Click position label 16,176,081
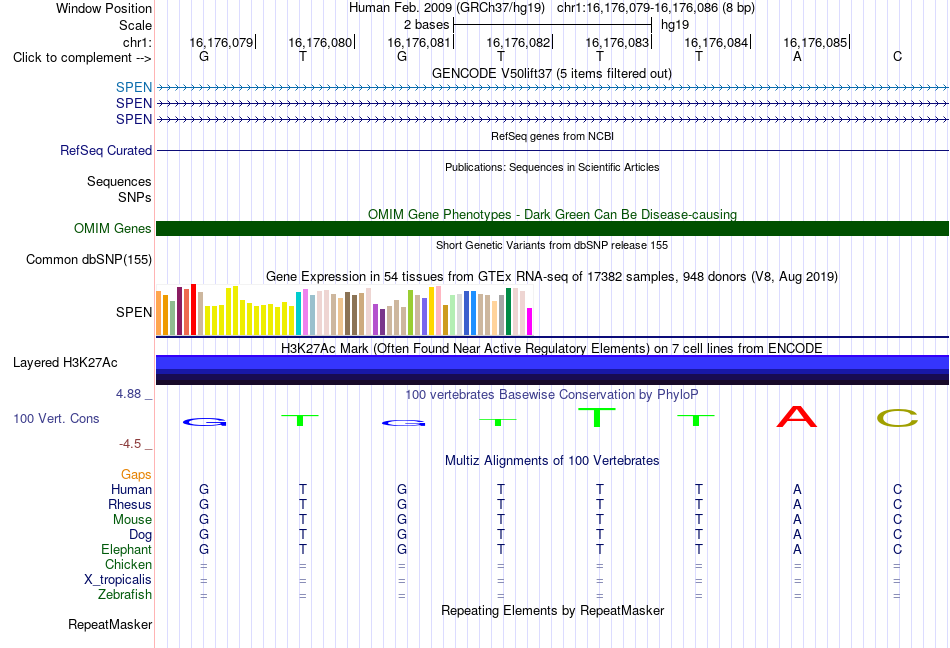The image size is (950, 648). pos(419,42)
